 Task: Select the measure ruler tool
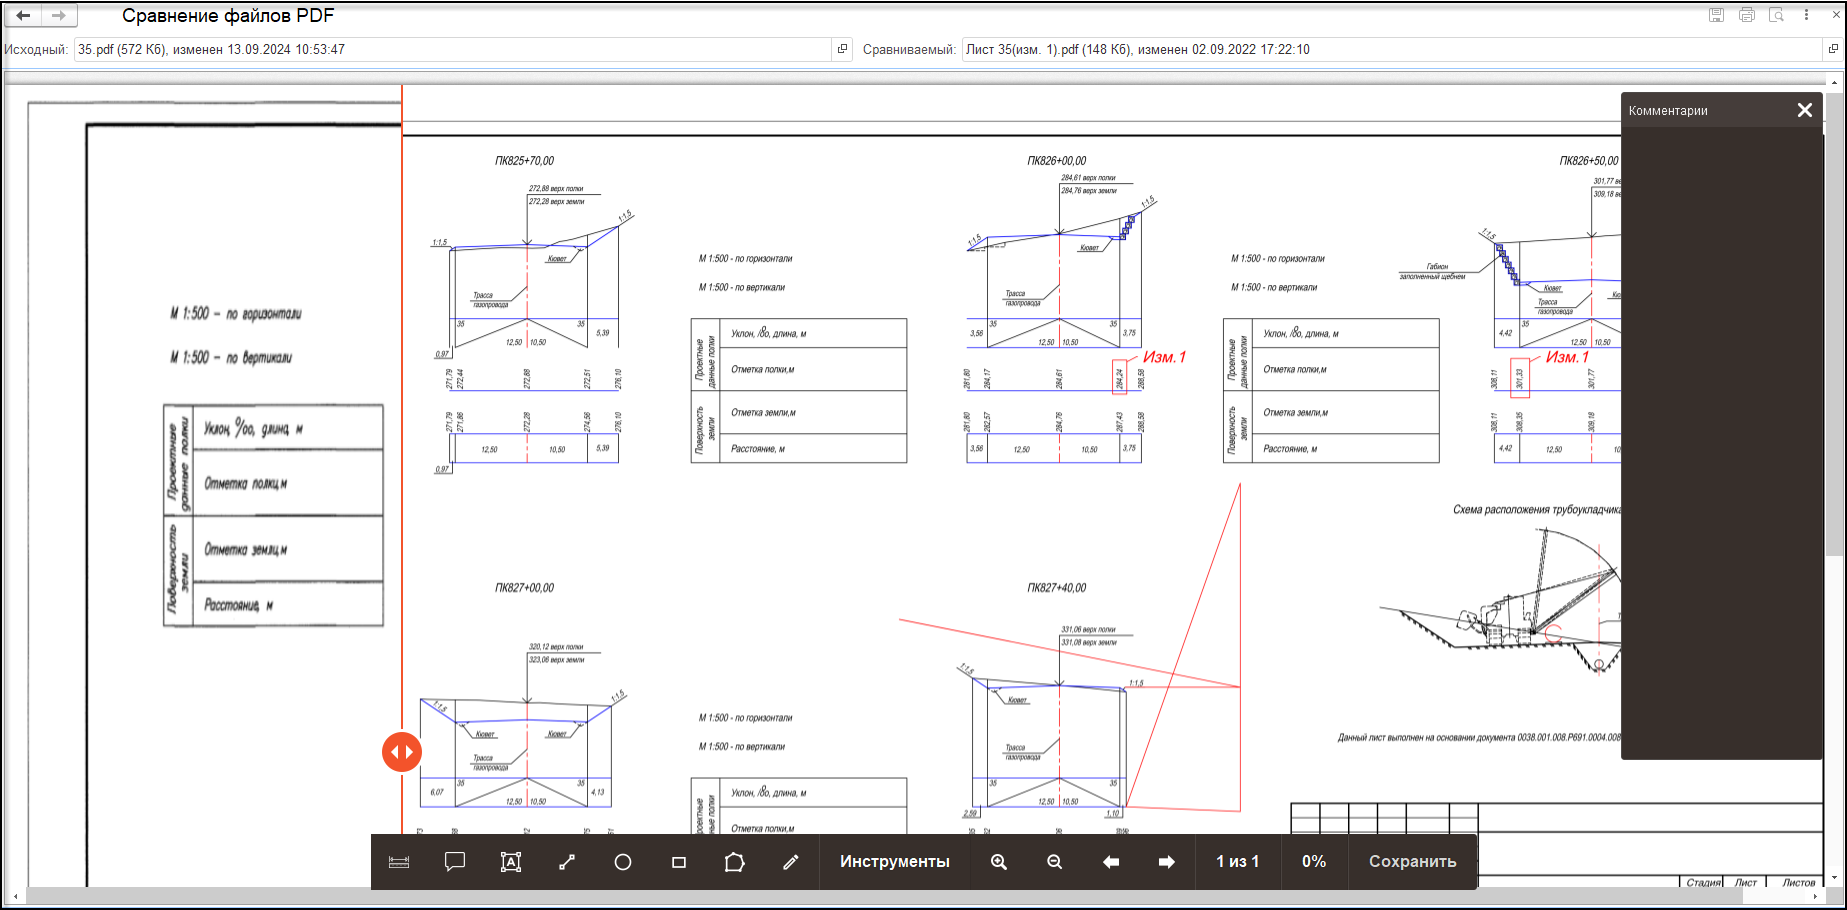(x=399, y=862)
